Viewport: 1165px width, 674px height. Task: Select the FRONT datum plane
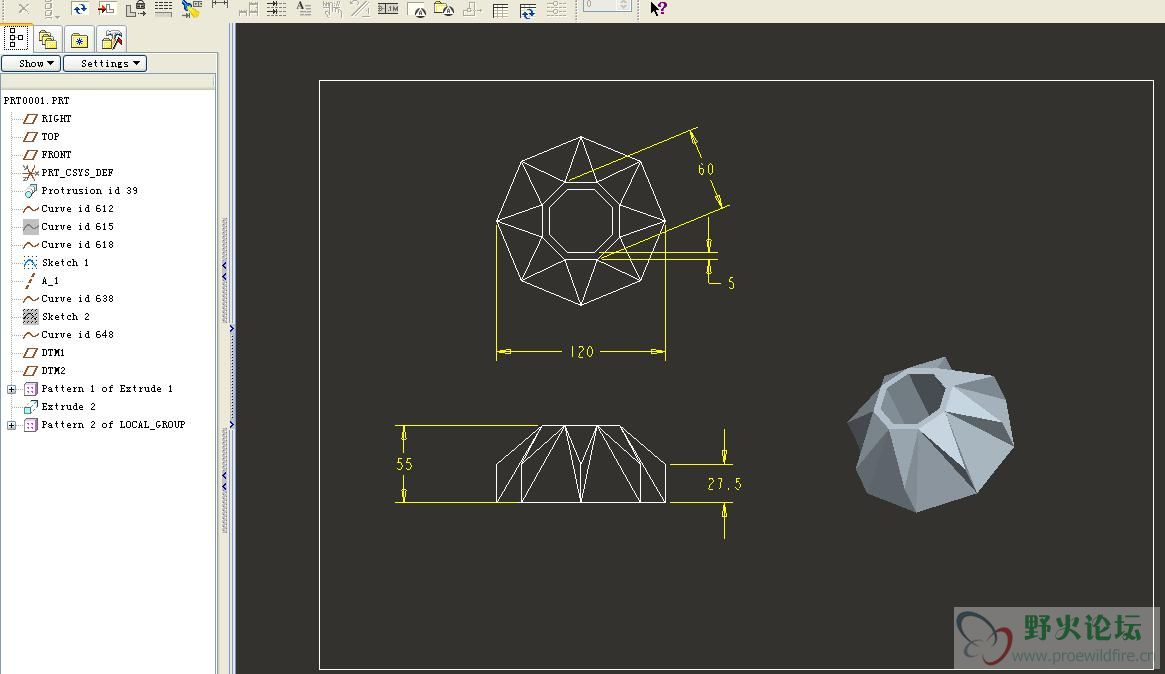click(x=56, y=155)
